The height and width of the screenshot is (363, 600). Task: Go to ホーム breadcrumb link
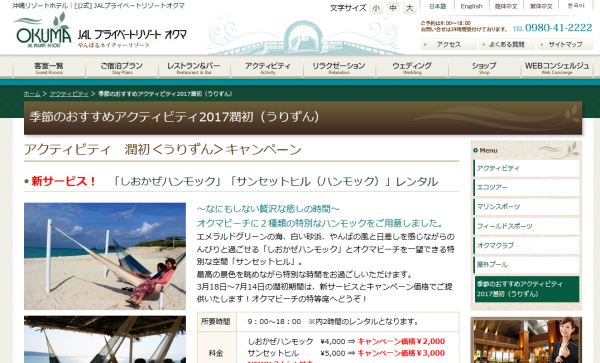pos(32,94)
